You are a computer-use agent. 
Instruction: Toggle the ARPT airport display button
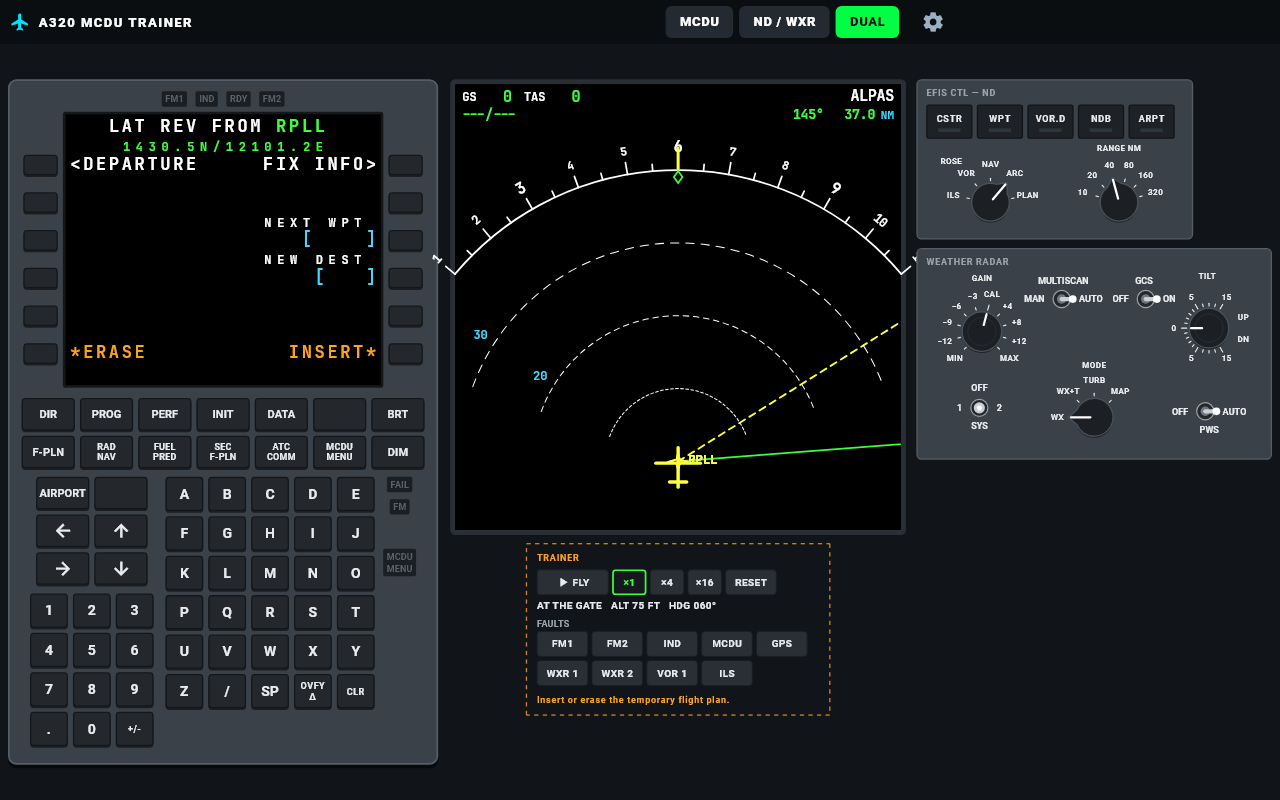tap(1151, 122)
